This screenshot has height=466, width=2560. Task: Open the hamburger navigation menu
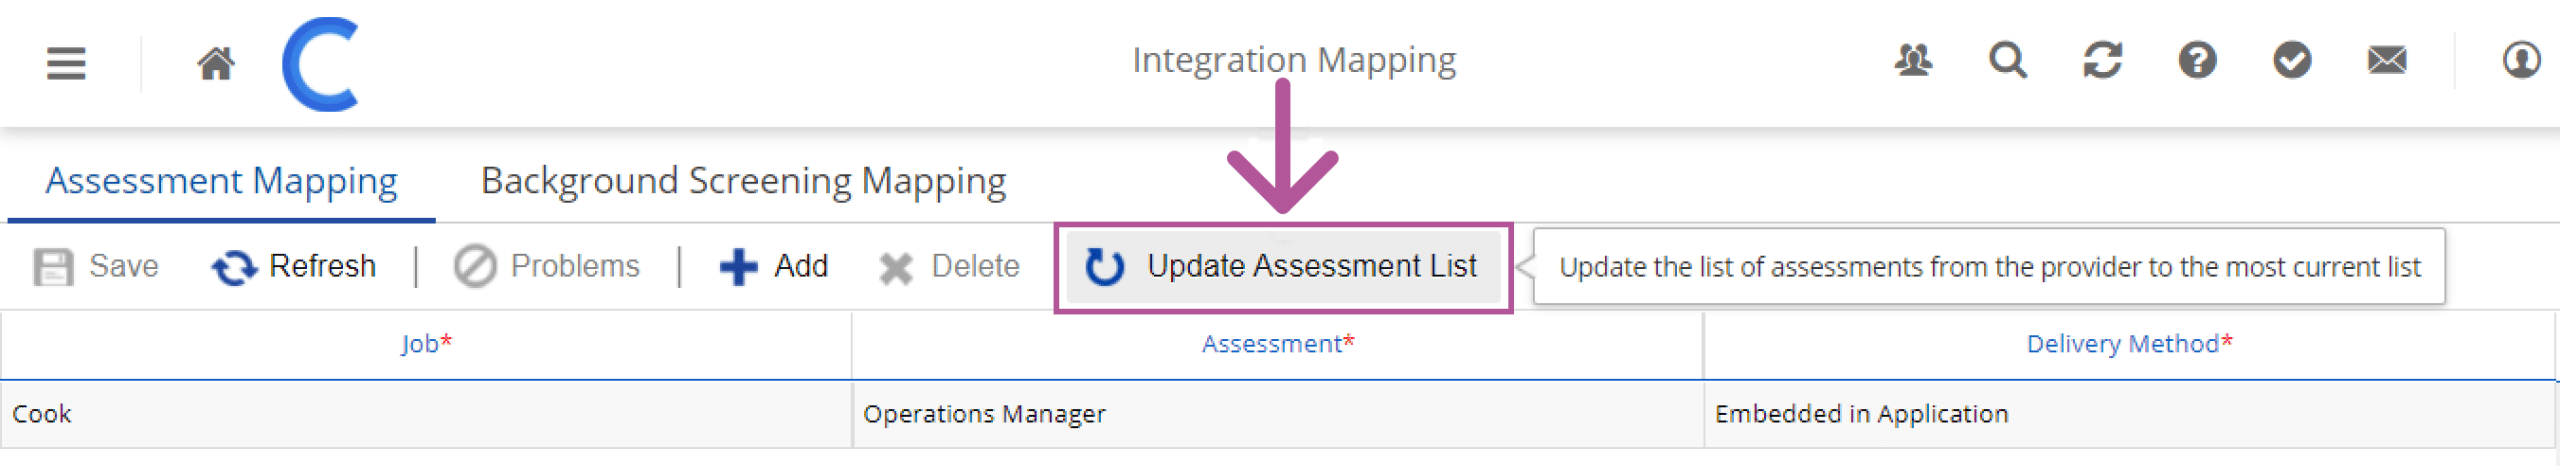(x=66, y=63)
